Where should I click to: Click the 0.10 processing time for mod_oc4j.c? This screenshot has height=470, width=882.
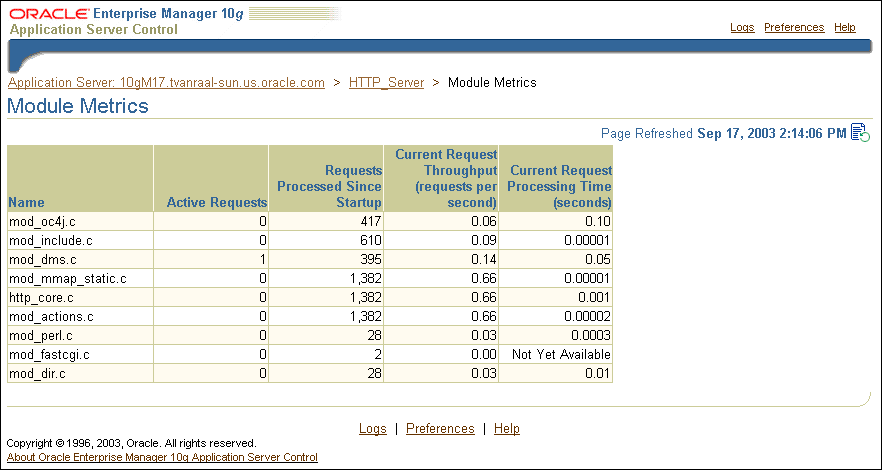click(x=598, y=222)
